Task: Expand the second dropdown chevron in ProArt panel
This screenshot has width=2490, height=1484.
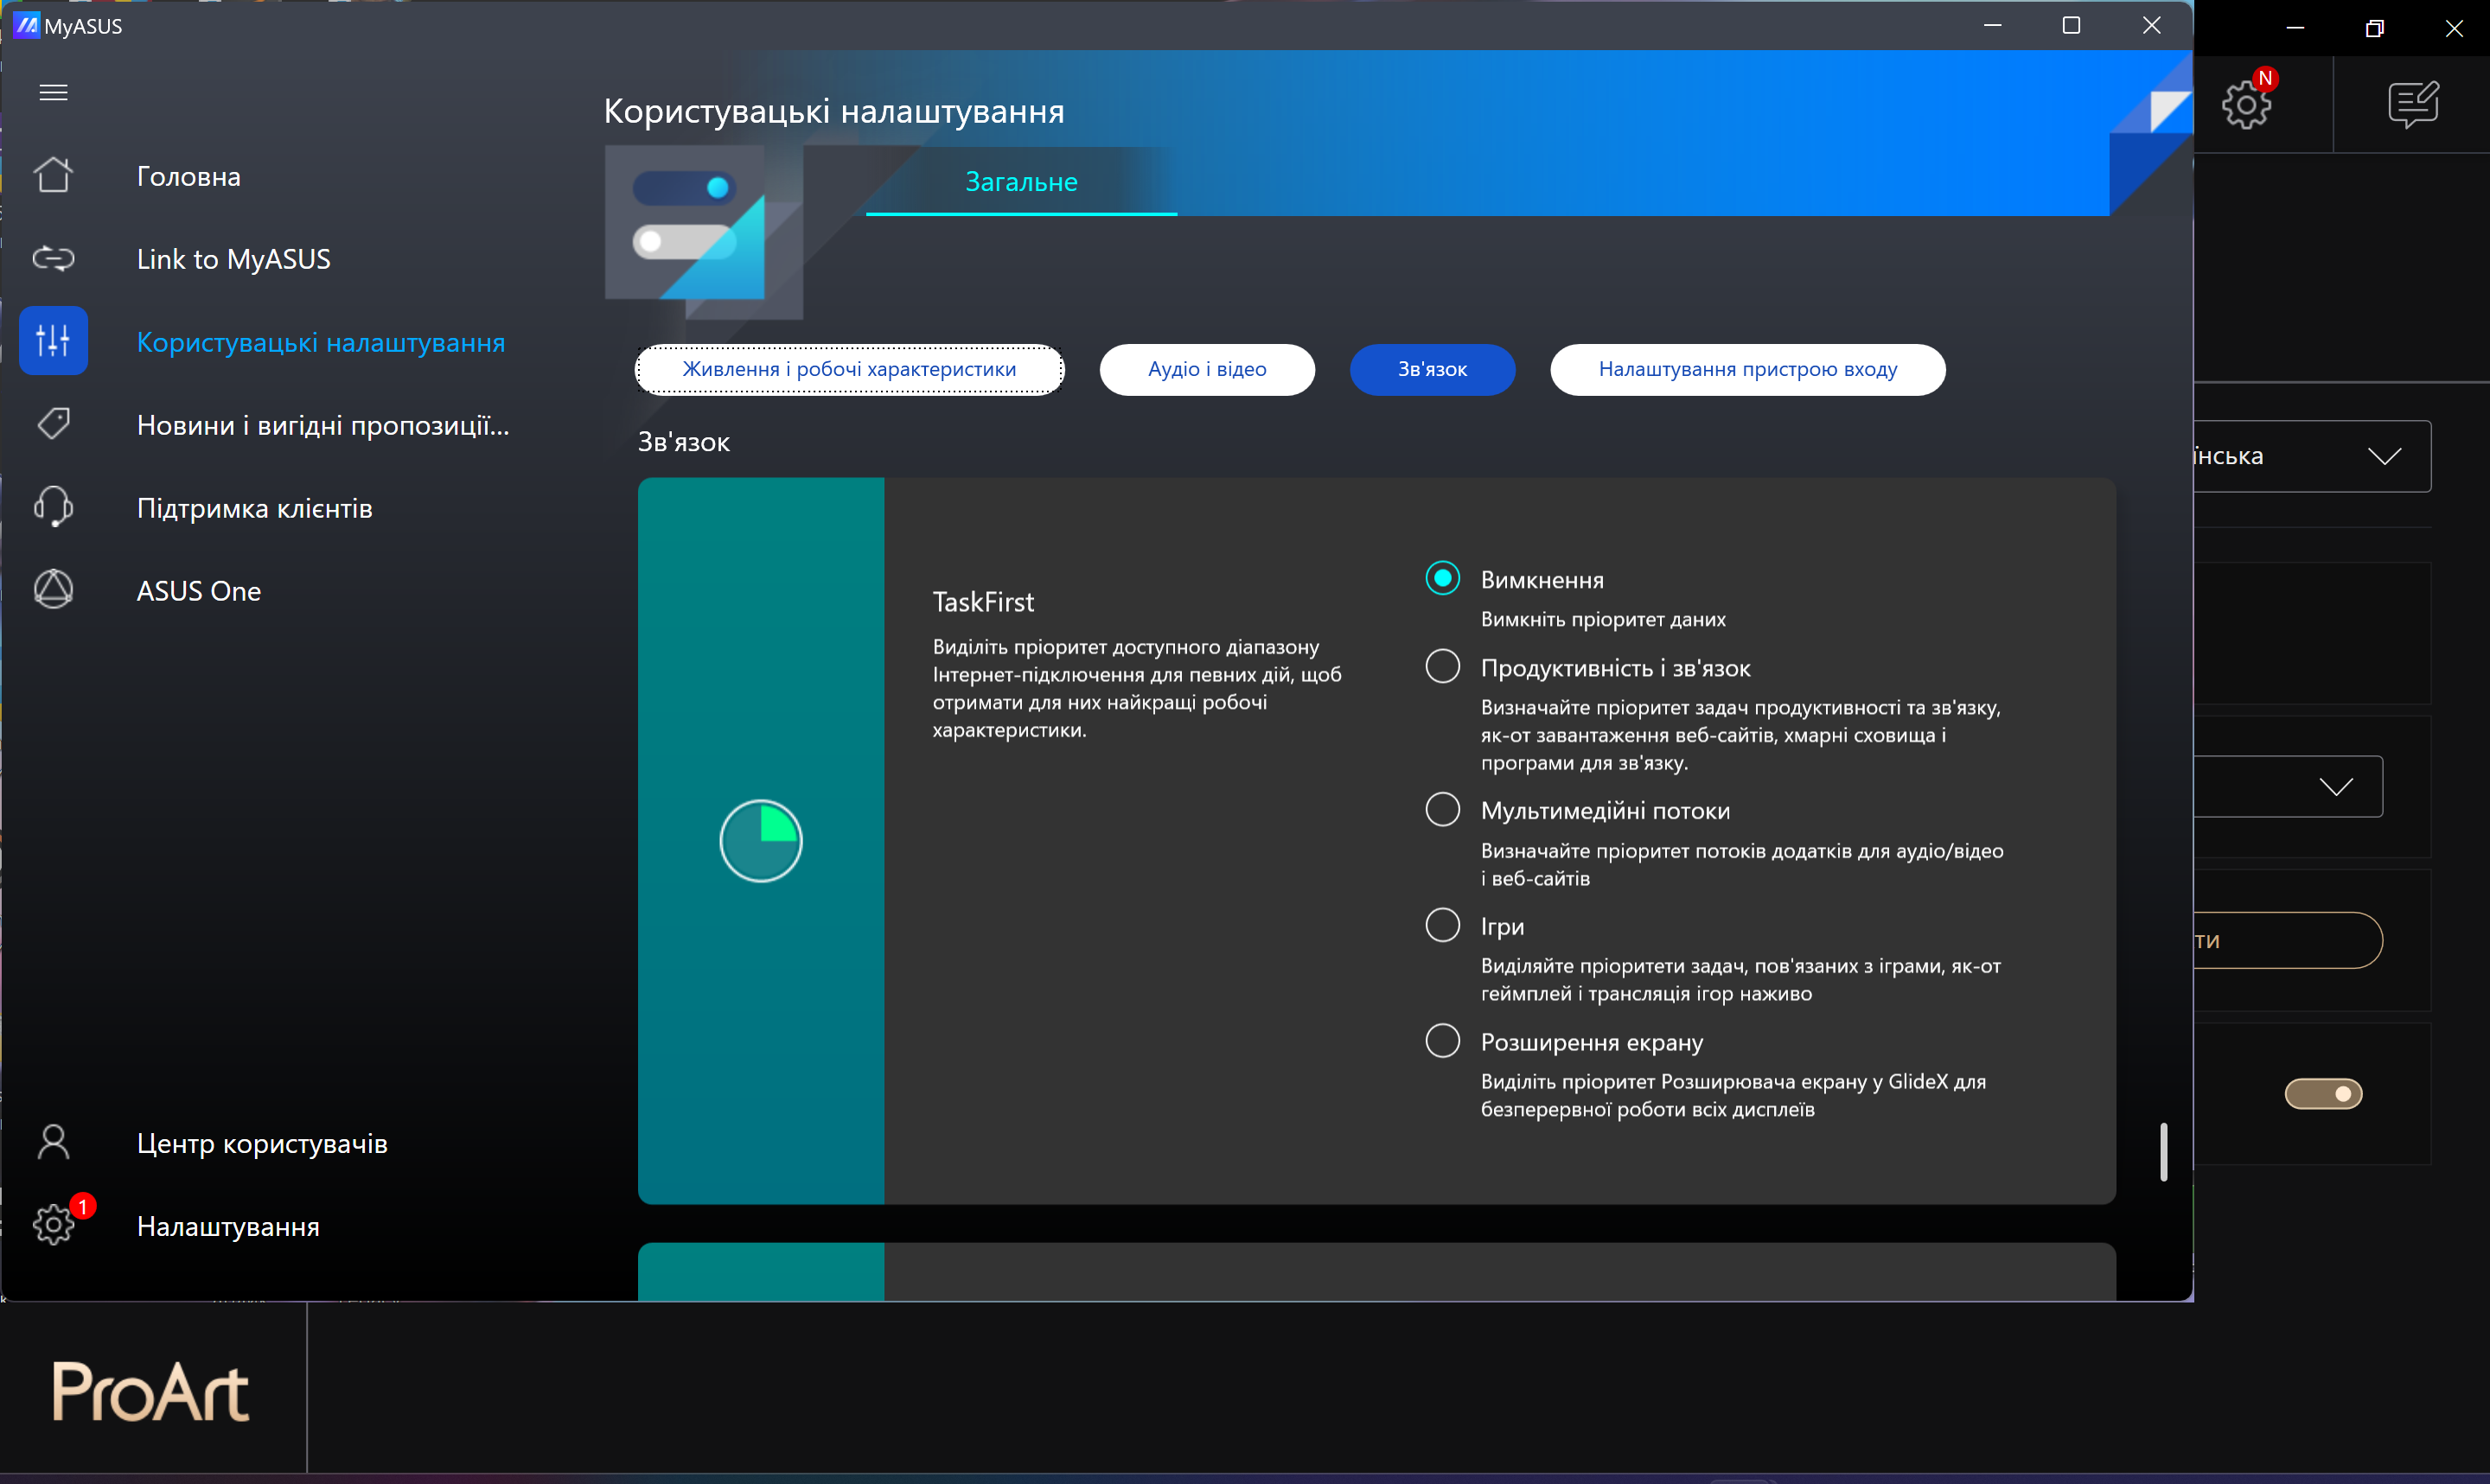Action: 2335,787
